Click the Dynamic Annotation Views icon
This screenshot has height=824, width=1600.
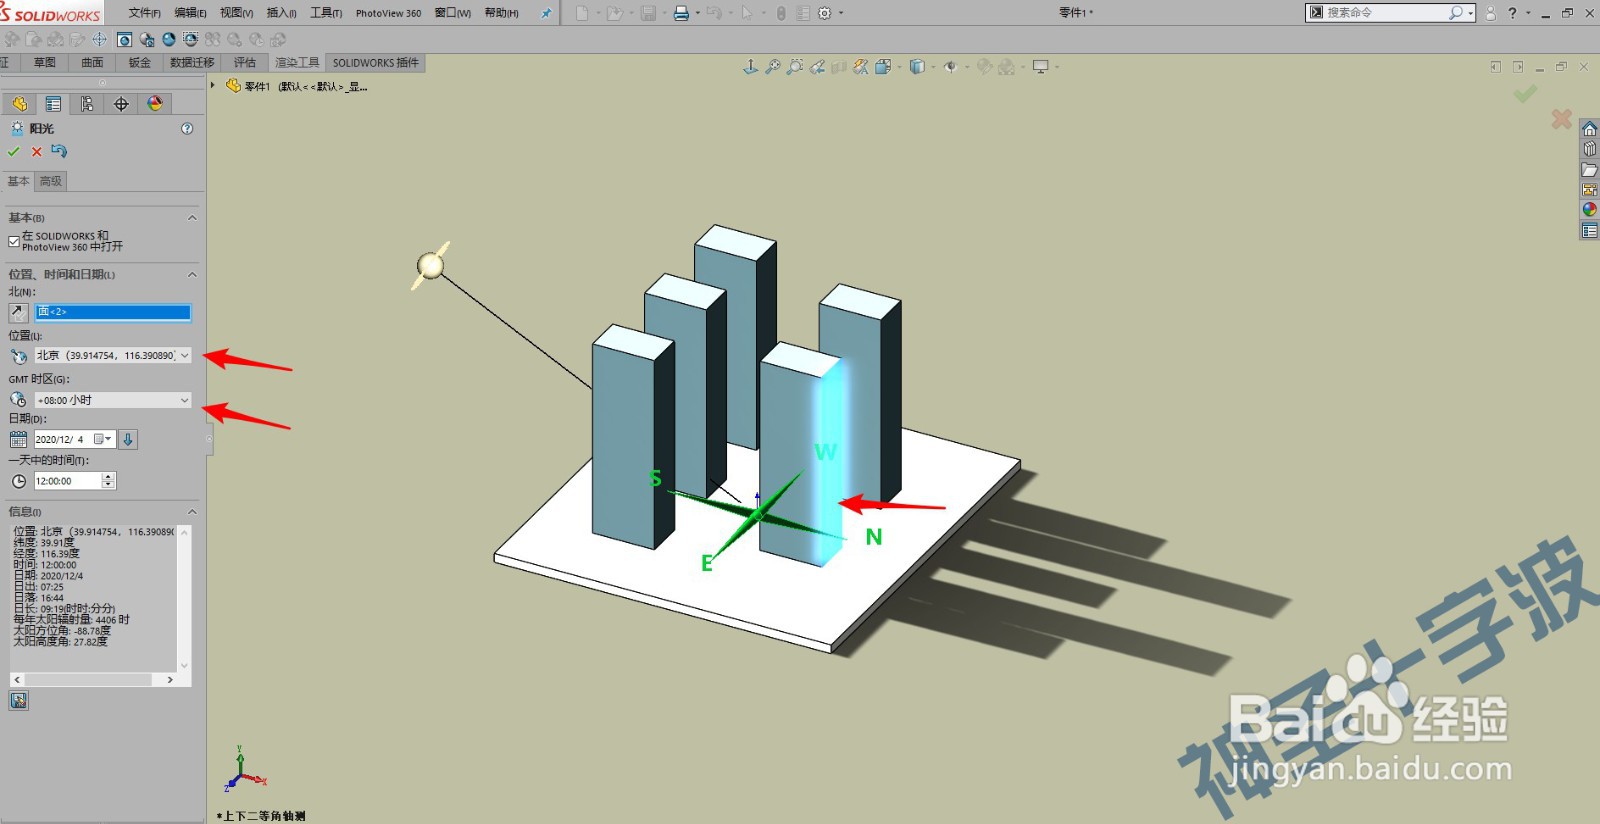(x=861, y=67)
